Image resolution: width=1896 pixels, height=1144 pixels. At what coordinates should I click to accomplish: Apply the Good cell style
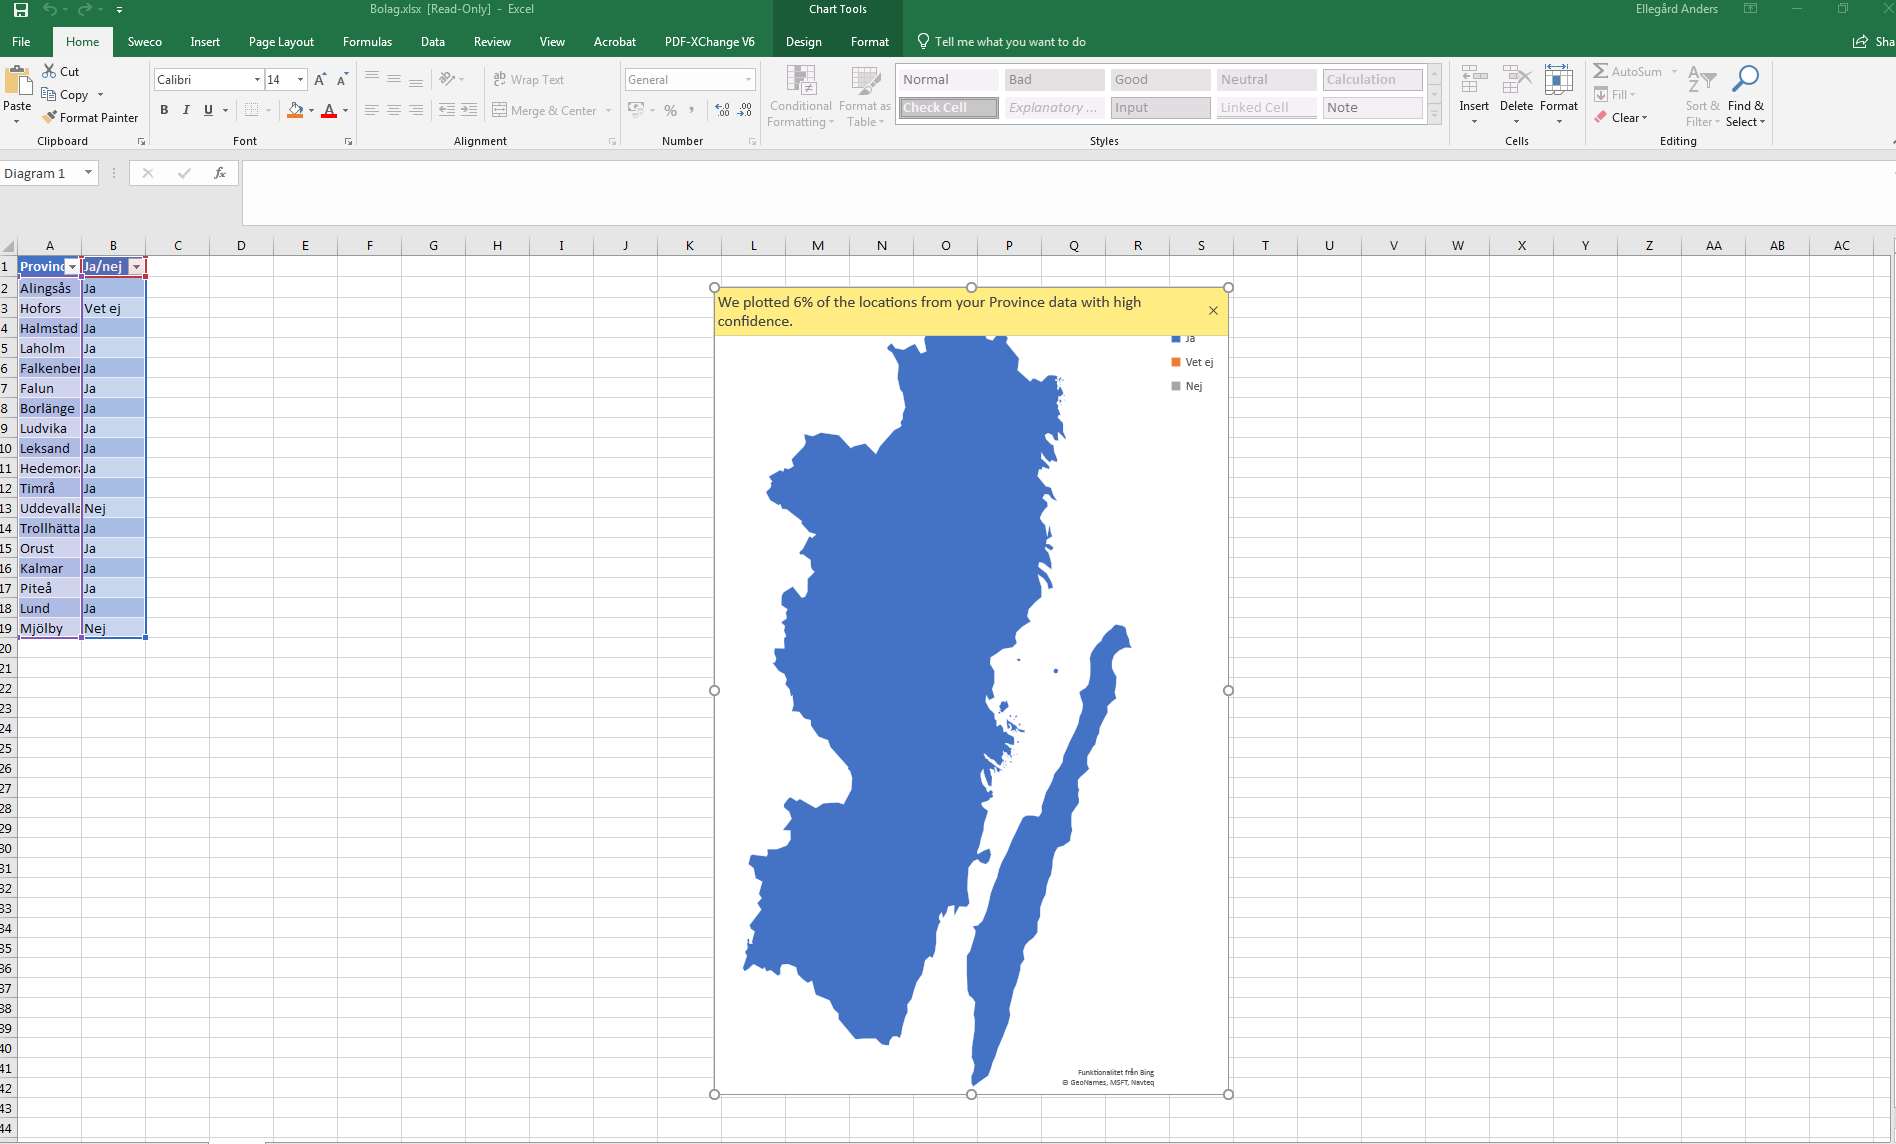pos(1160,79)
